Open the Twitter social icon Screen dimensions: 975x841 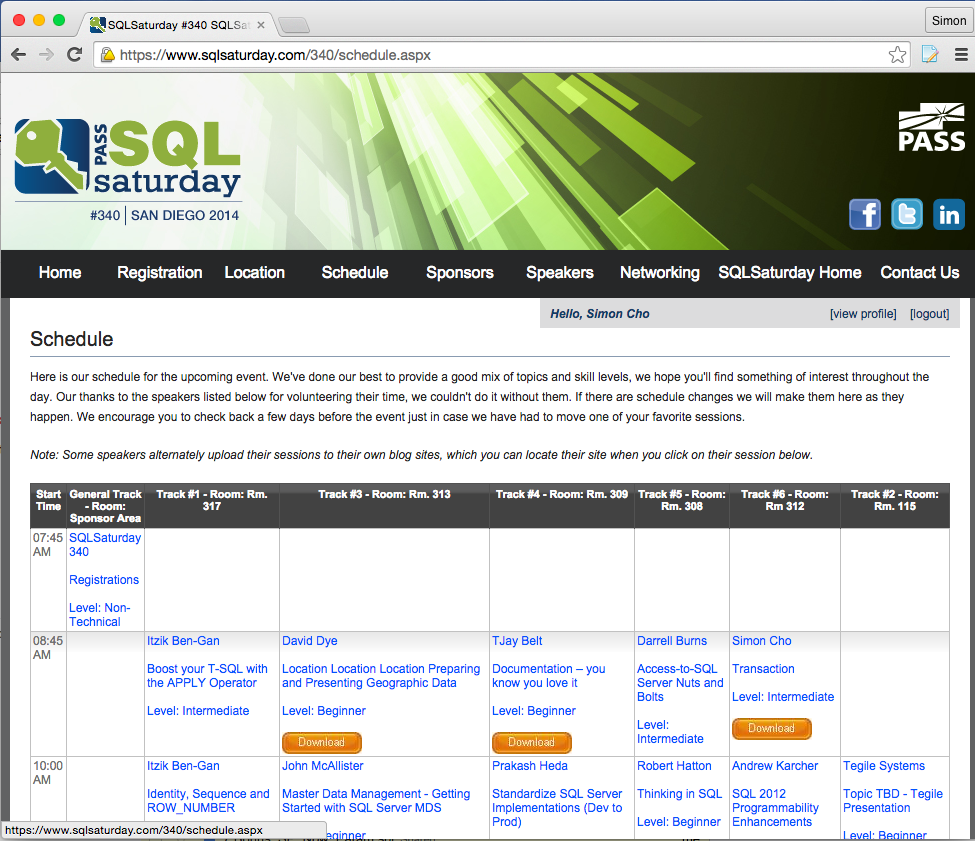pos(907,214)
